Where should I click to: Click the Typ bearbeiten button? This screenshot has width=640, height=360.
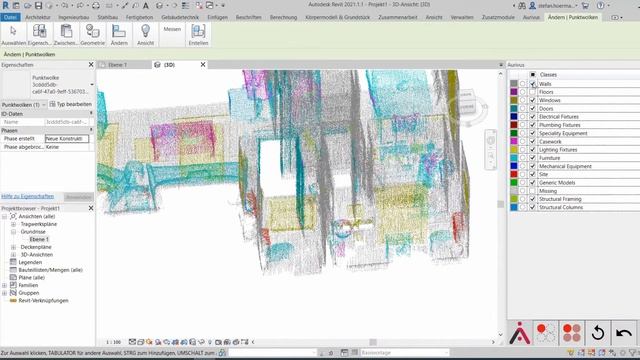point(71,104)
